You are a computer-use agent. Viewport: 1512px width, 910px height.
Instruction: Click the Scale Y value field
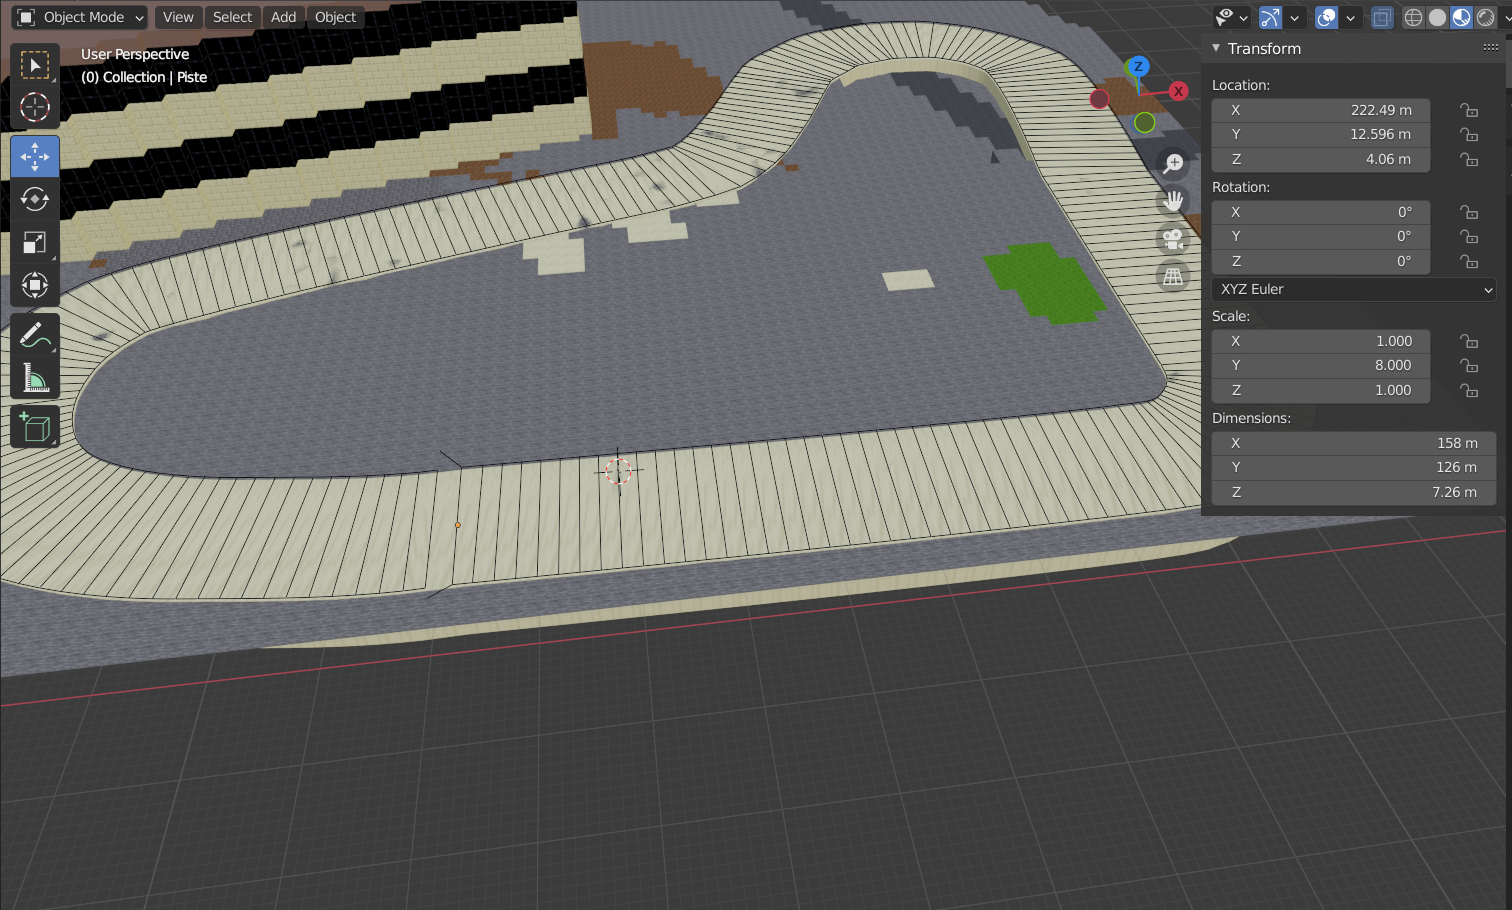click(1320, 366)
